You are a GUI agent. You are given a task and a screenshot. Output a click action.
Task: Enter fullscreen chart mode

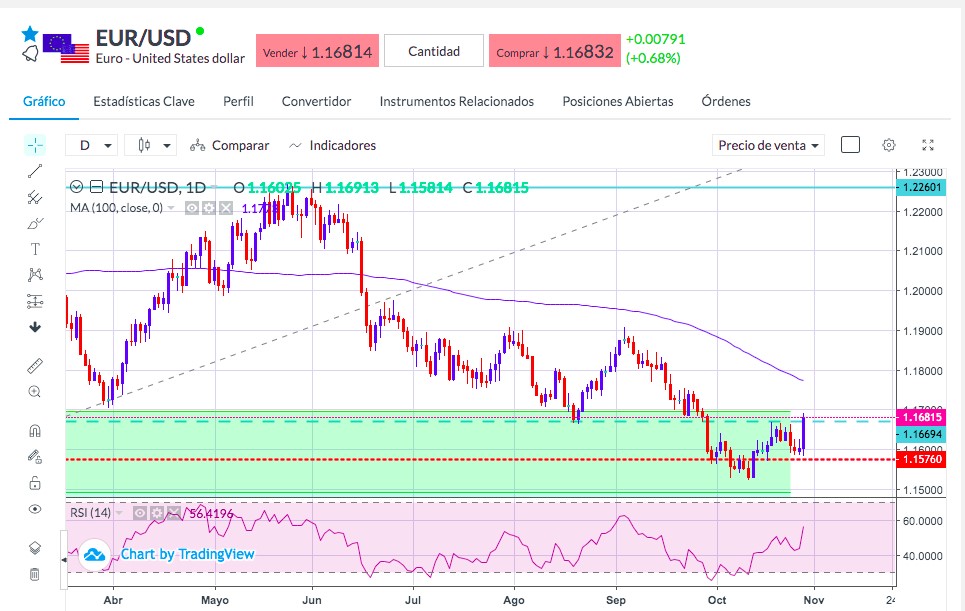[928, 145]
